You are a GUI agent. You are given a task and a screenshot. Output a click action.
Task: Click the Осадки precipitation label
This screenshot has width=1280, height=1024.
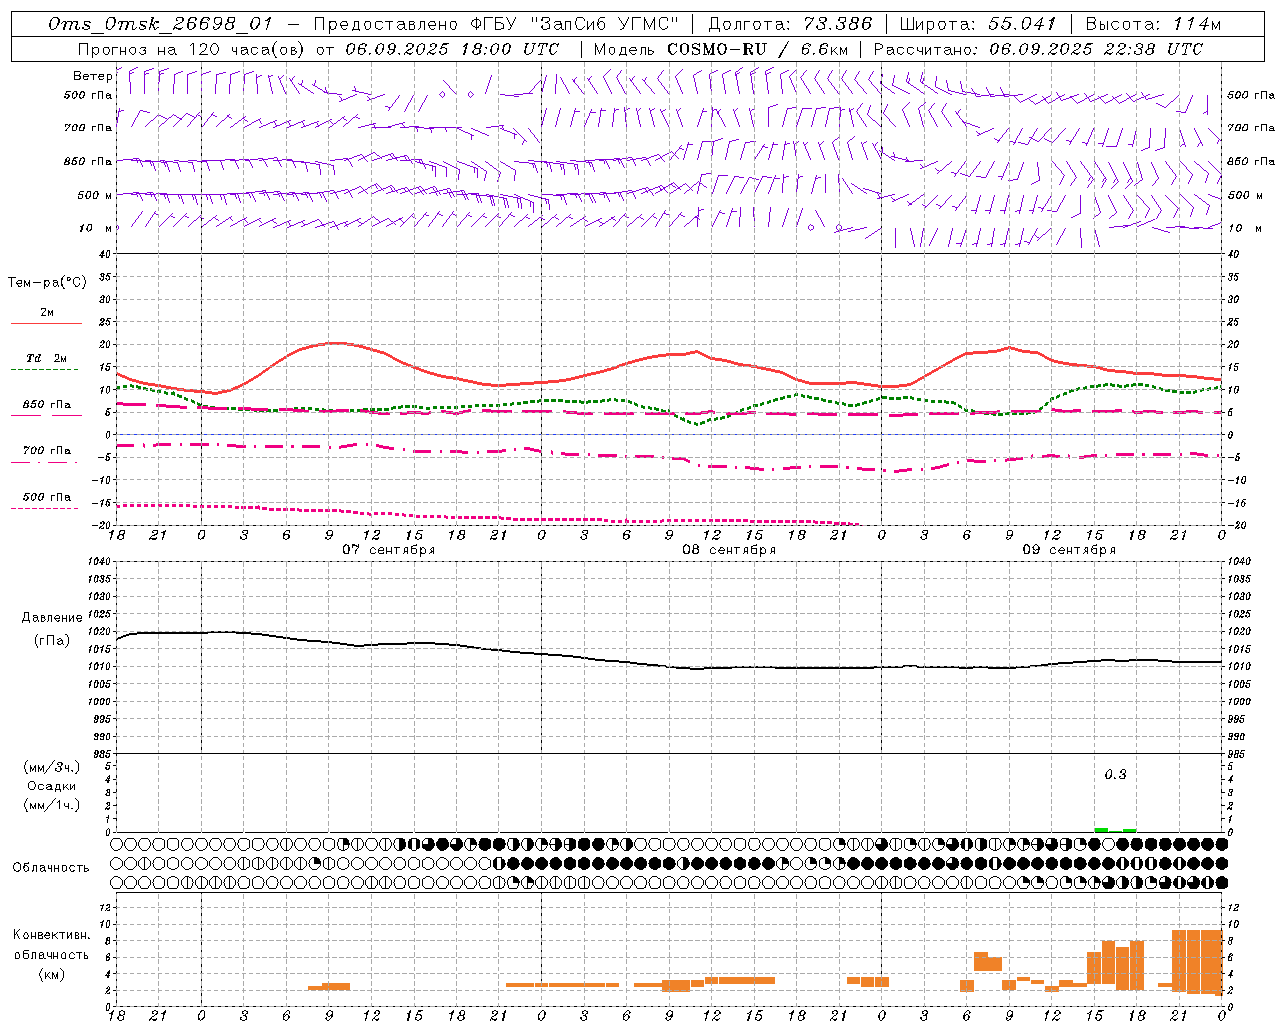[52, 786]
